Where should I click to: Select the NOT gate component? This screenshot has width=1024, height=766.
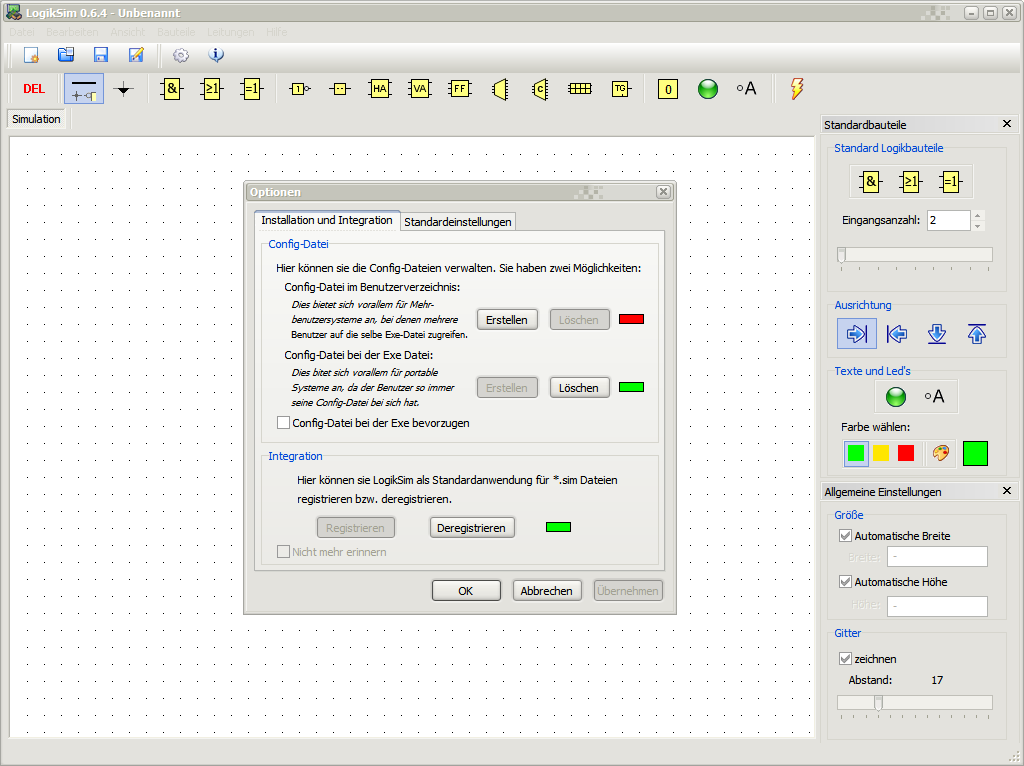pyautogui.click(x=300, y=89)
